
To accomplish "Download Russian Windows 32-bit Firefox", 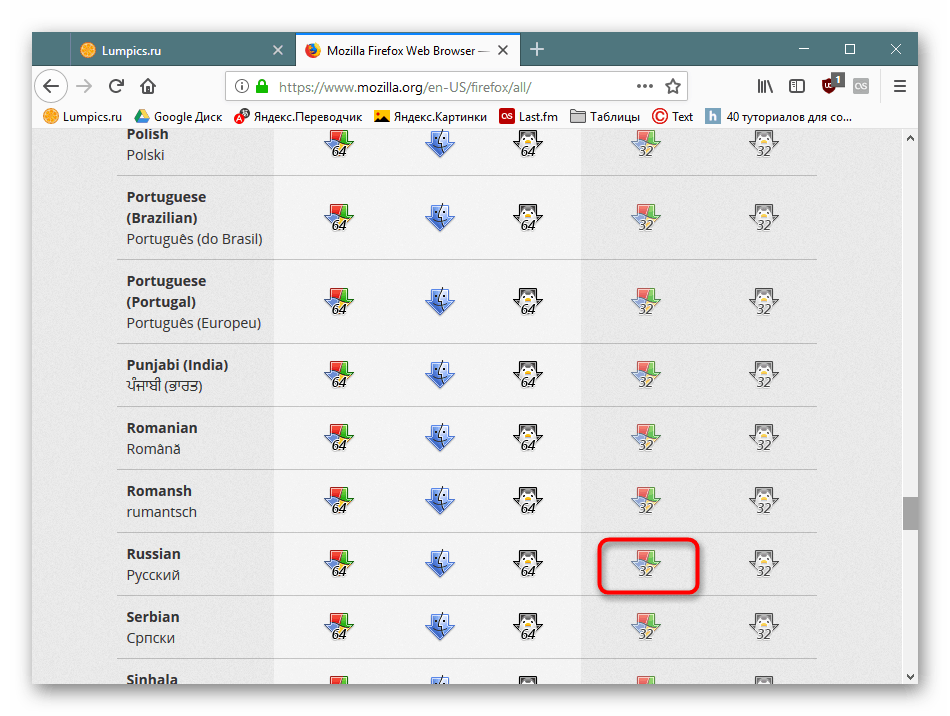I will [646, 563].
